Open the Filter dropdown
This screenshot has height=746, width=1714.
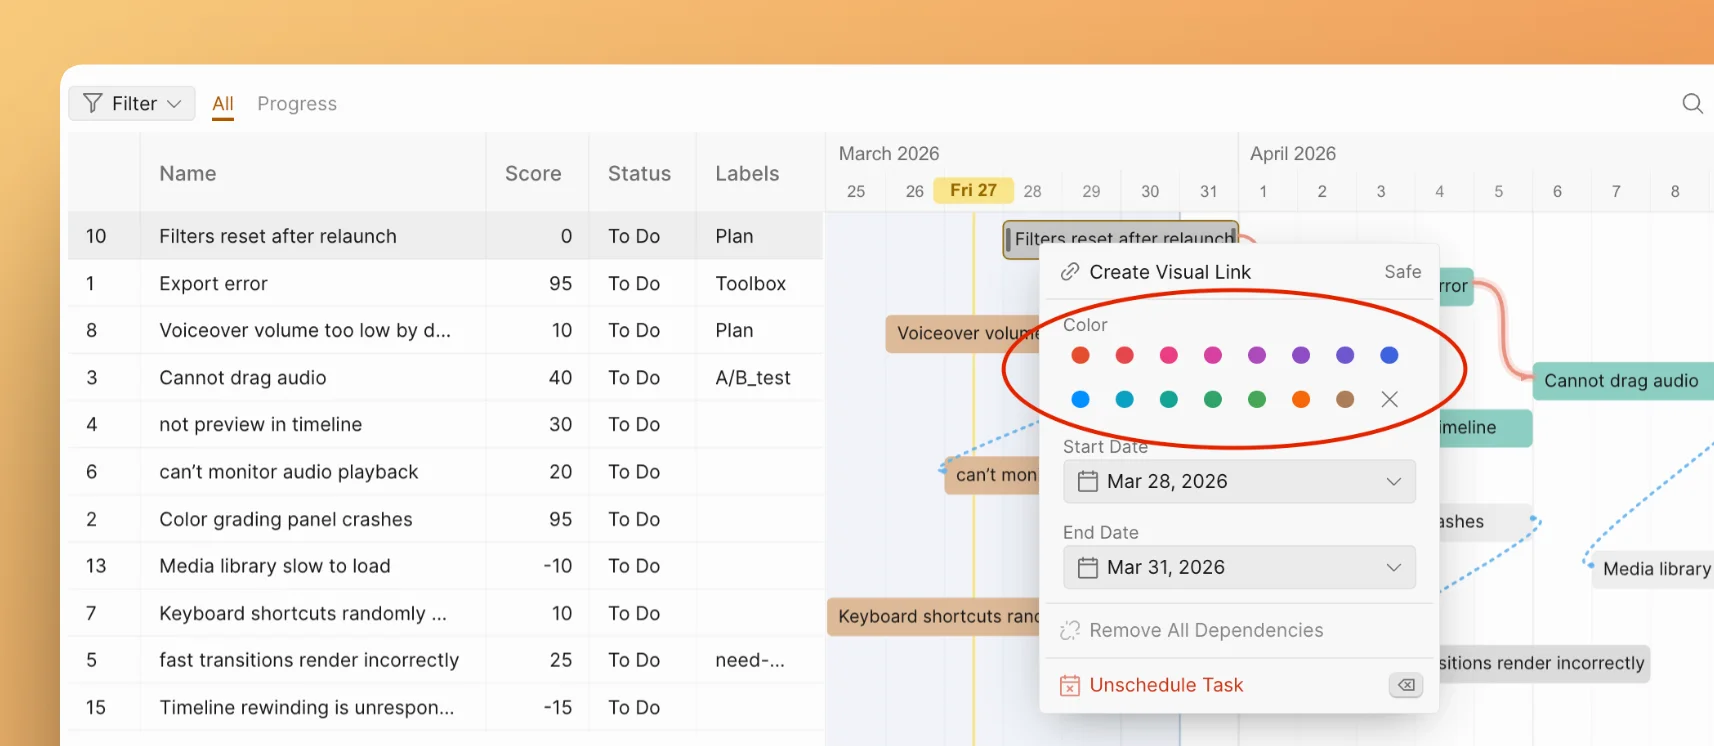click(x=132, y=103)
